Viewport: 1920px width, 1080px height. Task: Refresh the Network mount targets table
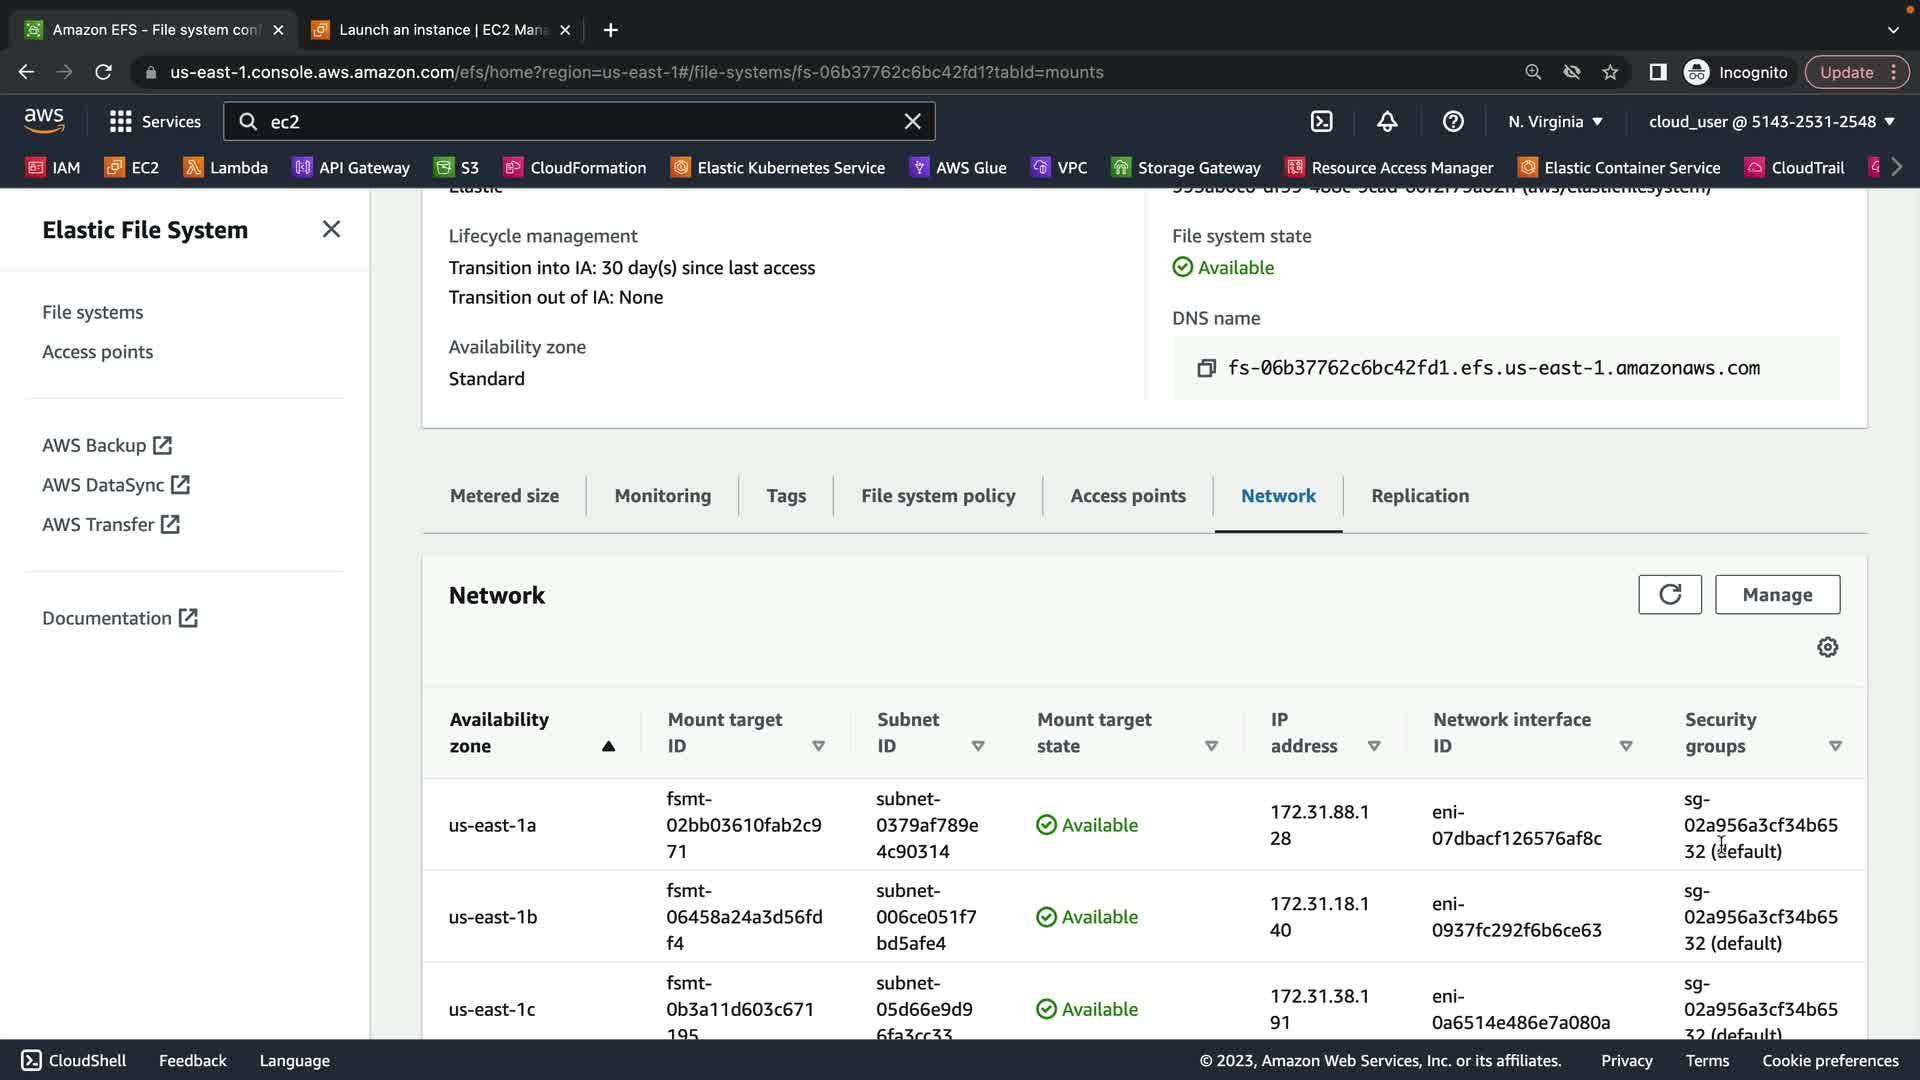pyautogui.click(x=1669, y=595)
